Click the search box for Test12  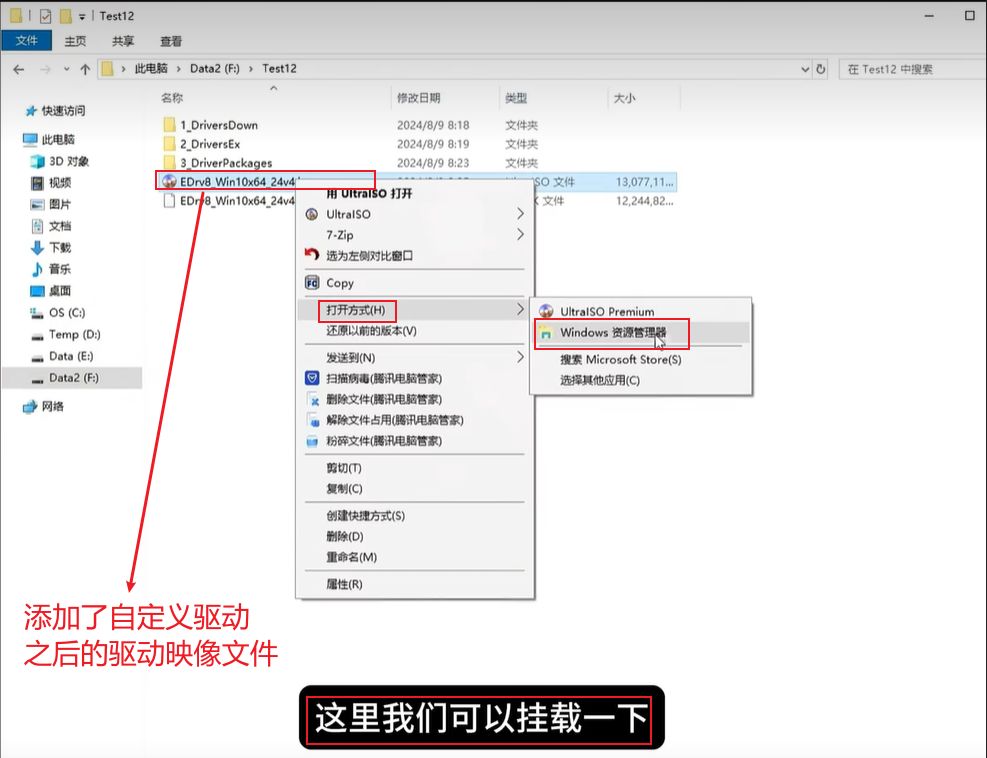pos(910,69)
